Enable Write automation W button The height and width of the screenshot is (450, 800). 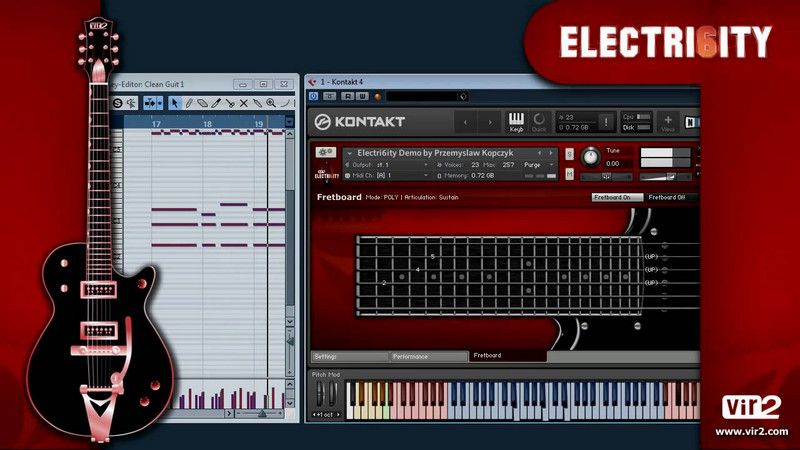click(x=362, y=96)
